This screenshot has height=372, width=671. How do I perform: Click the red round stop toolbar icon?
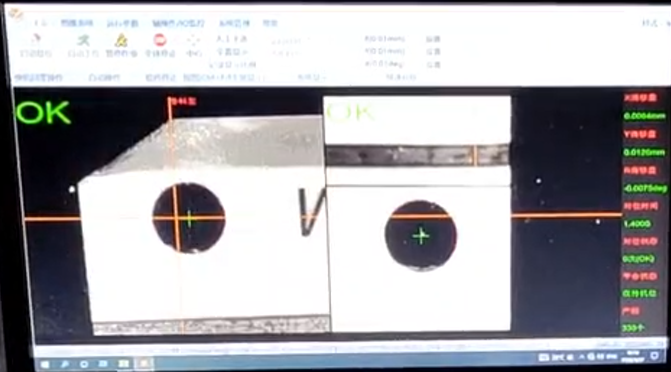click(160, 40)
